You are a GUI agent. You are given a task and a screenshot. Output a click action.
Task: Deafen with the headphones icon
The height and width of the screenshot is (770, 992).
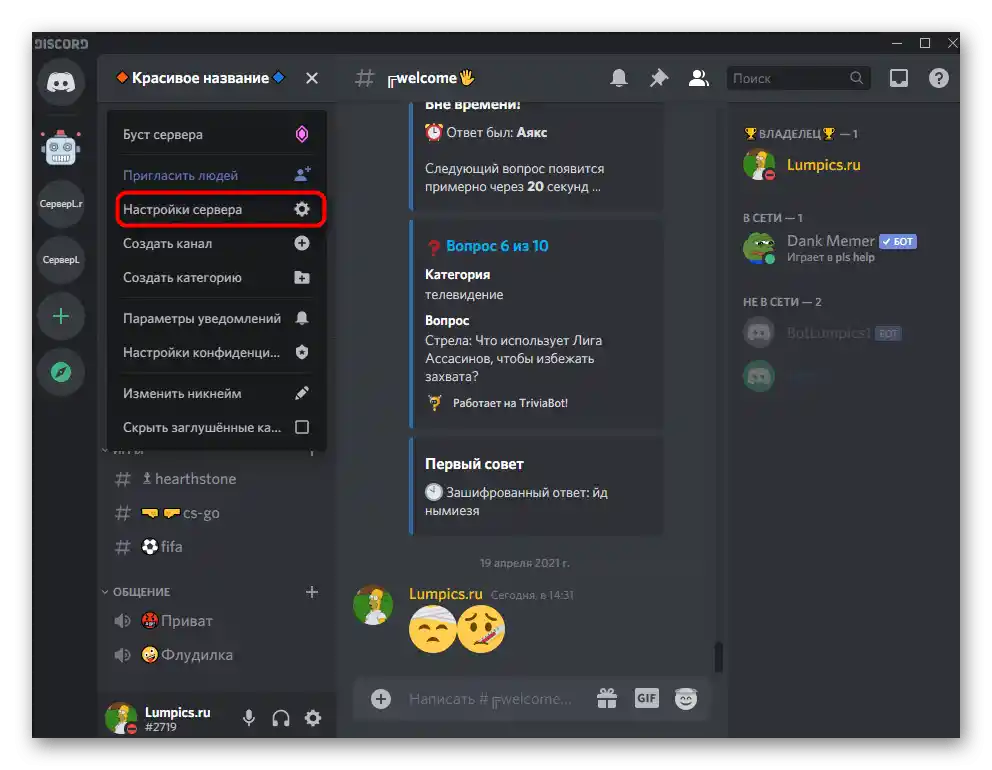click(281, 718)
